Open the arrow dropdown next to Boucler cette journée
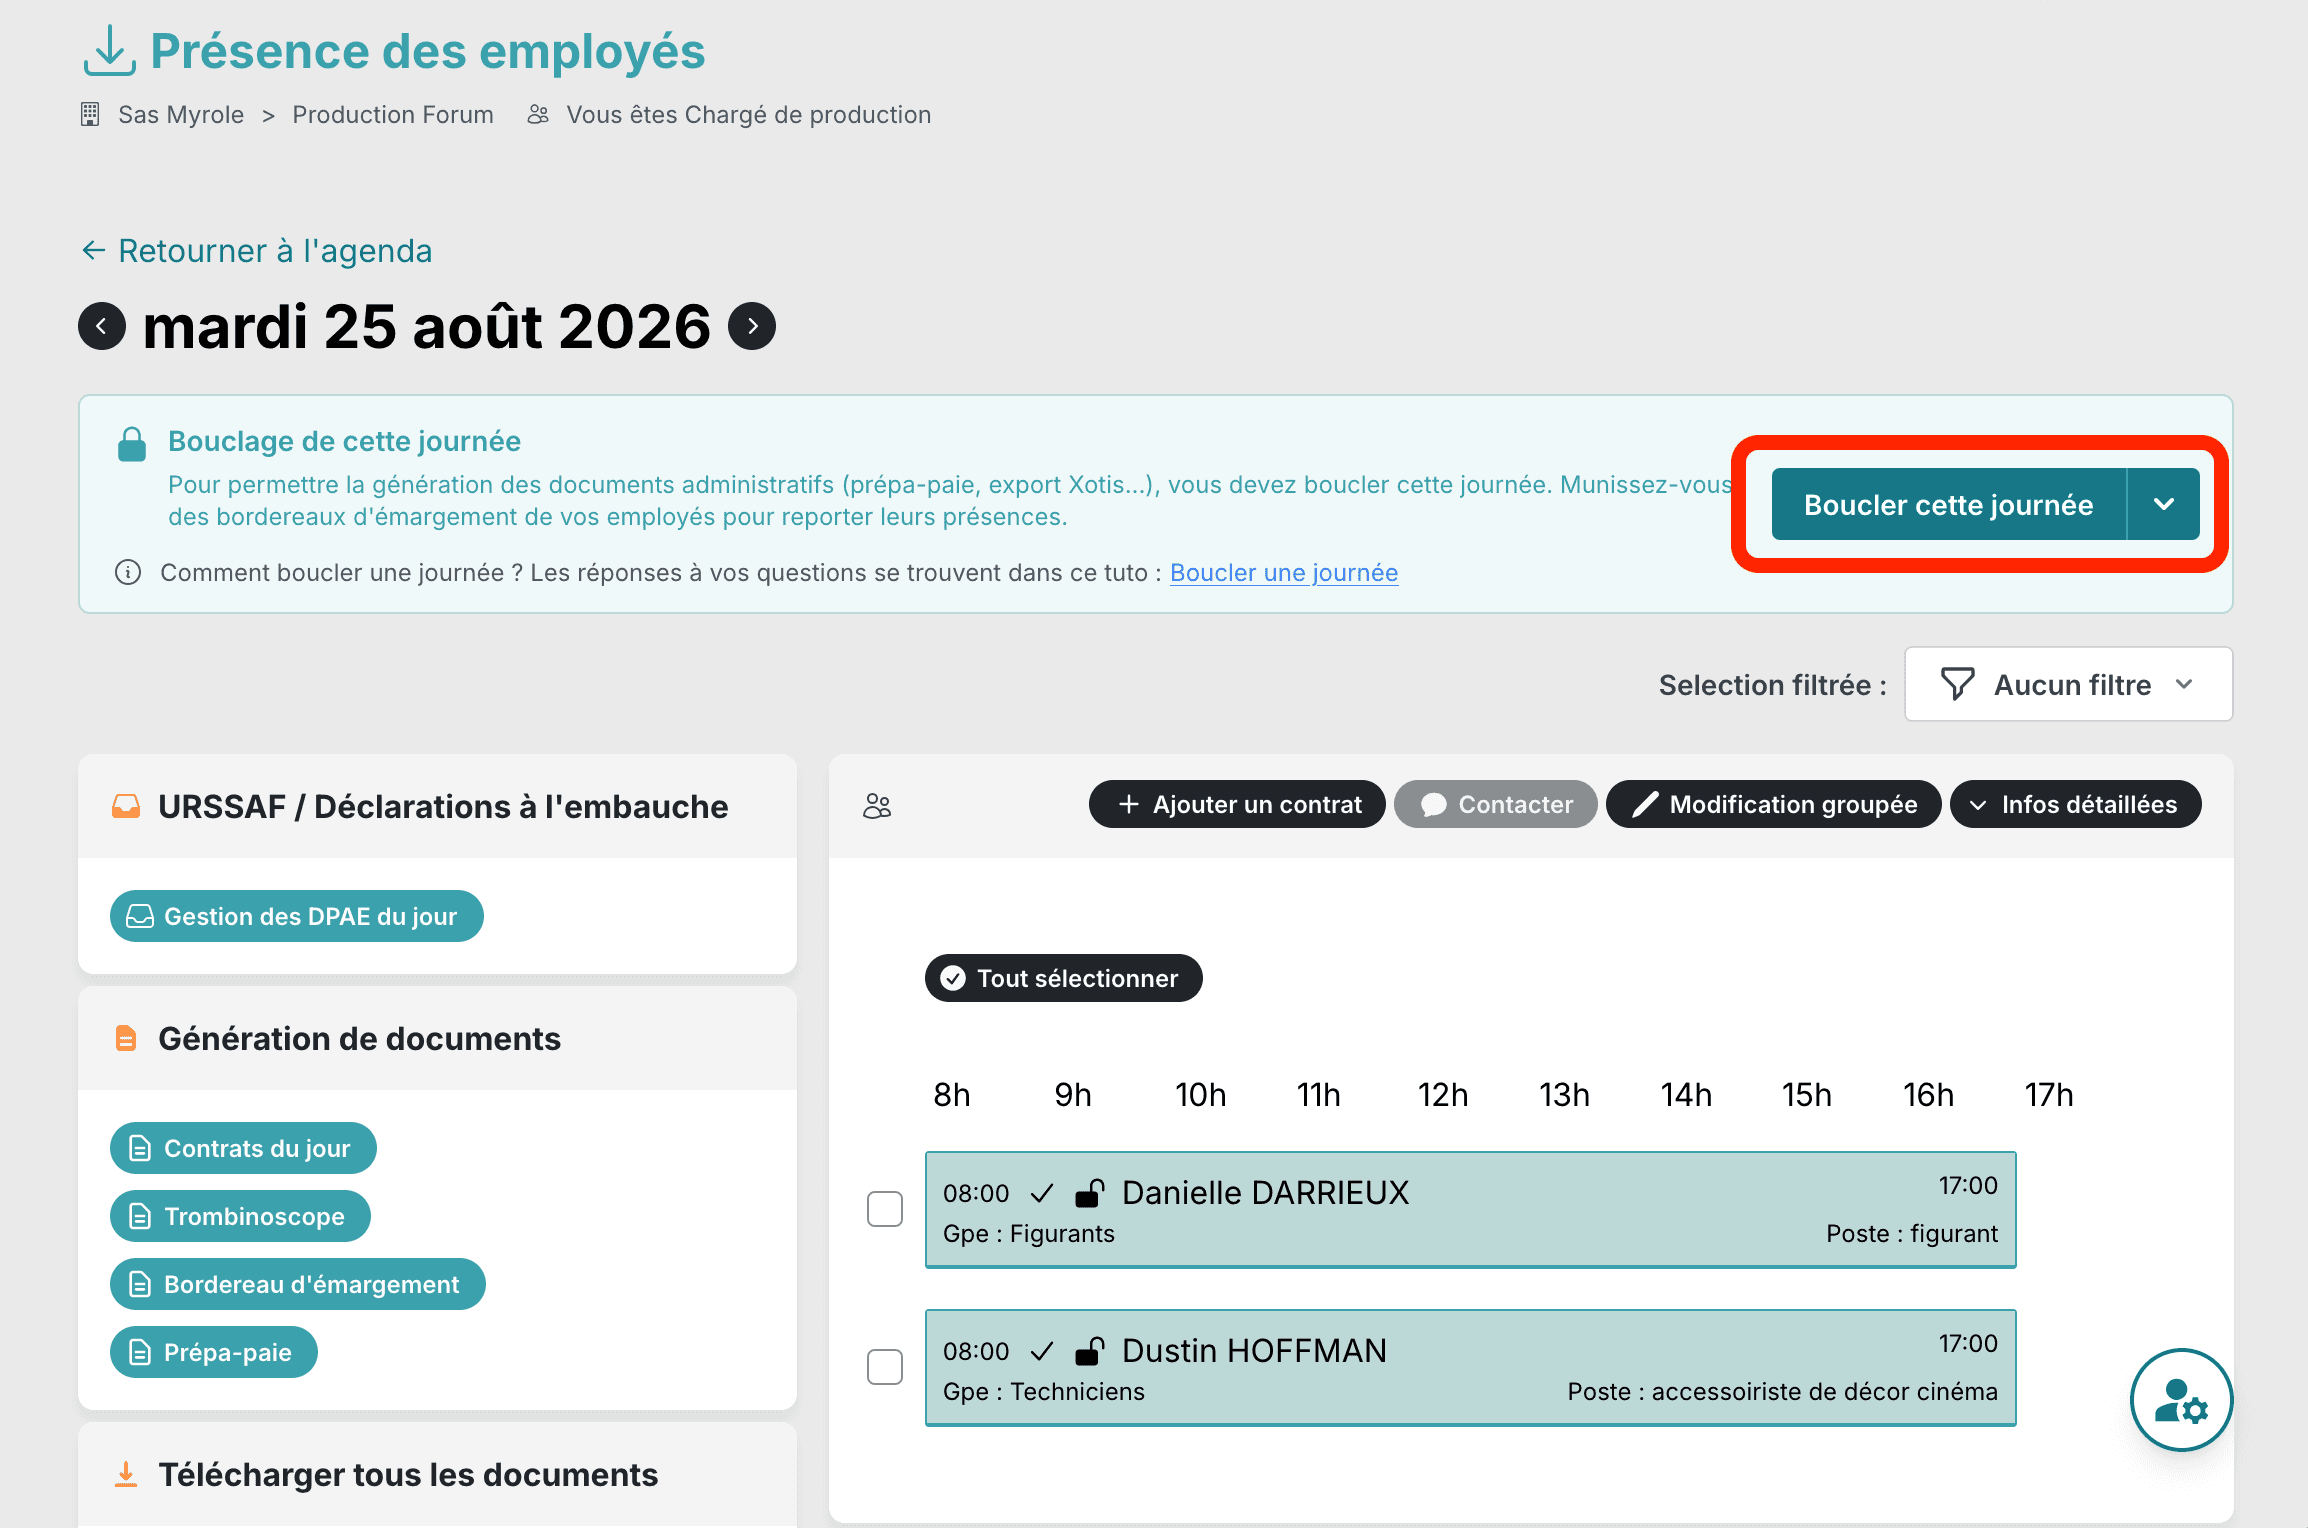The width and height of the screenshot is (2308, 1528). tap(2164, 504)
